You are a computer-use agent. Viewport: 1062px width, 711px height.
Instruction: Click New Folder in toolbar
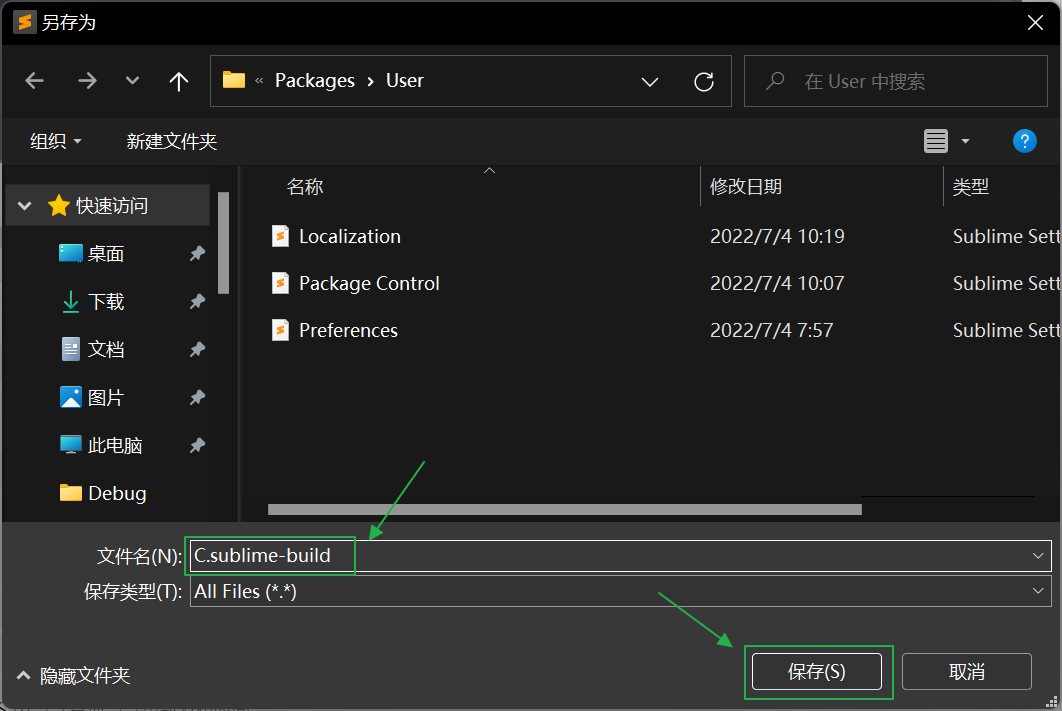point(172,142)
